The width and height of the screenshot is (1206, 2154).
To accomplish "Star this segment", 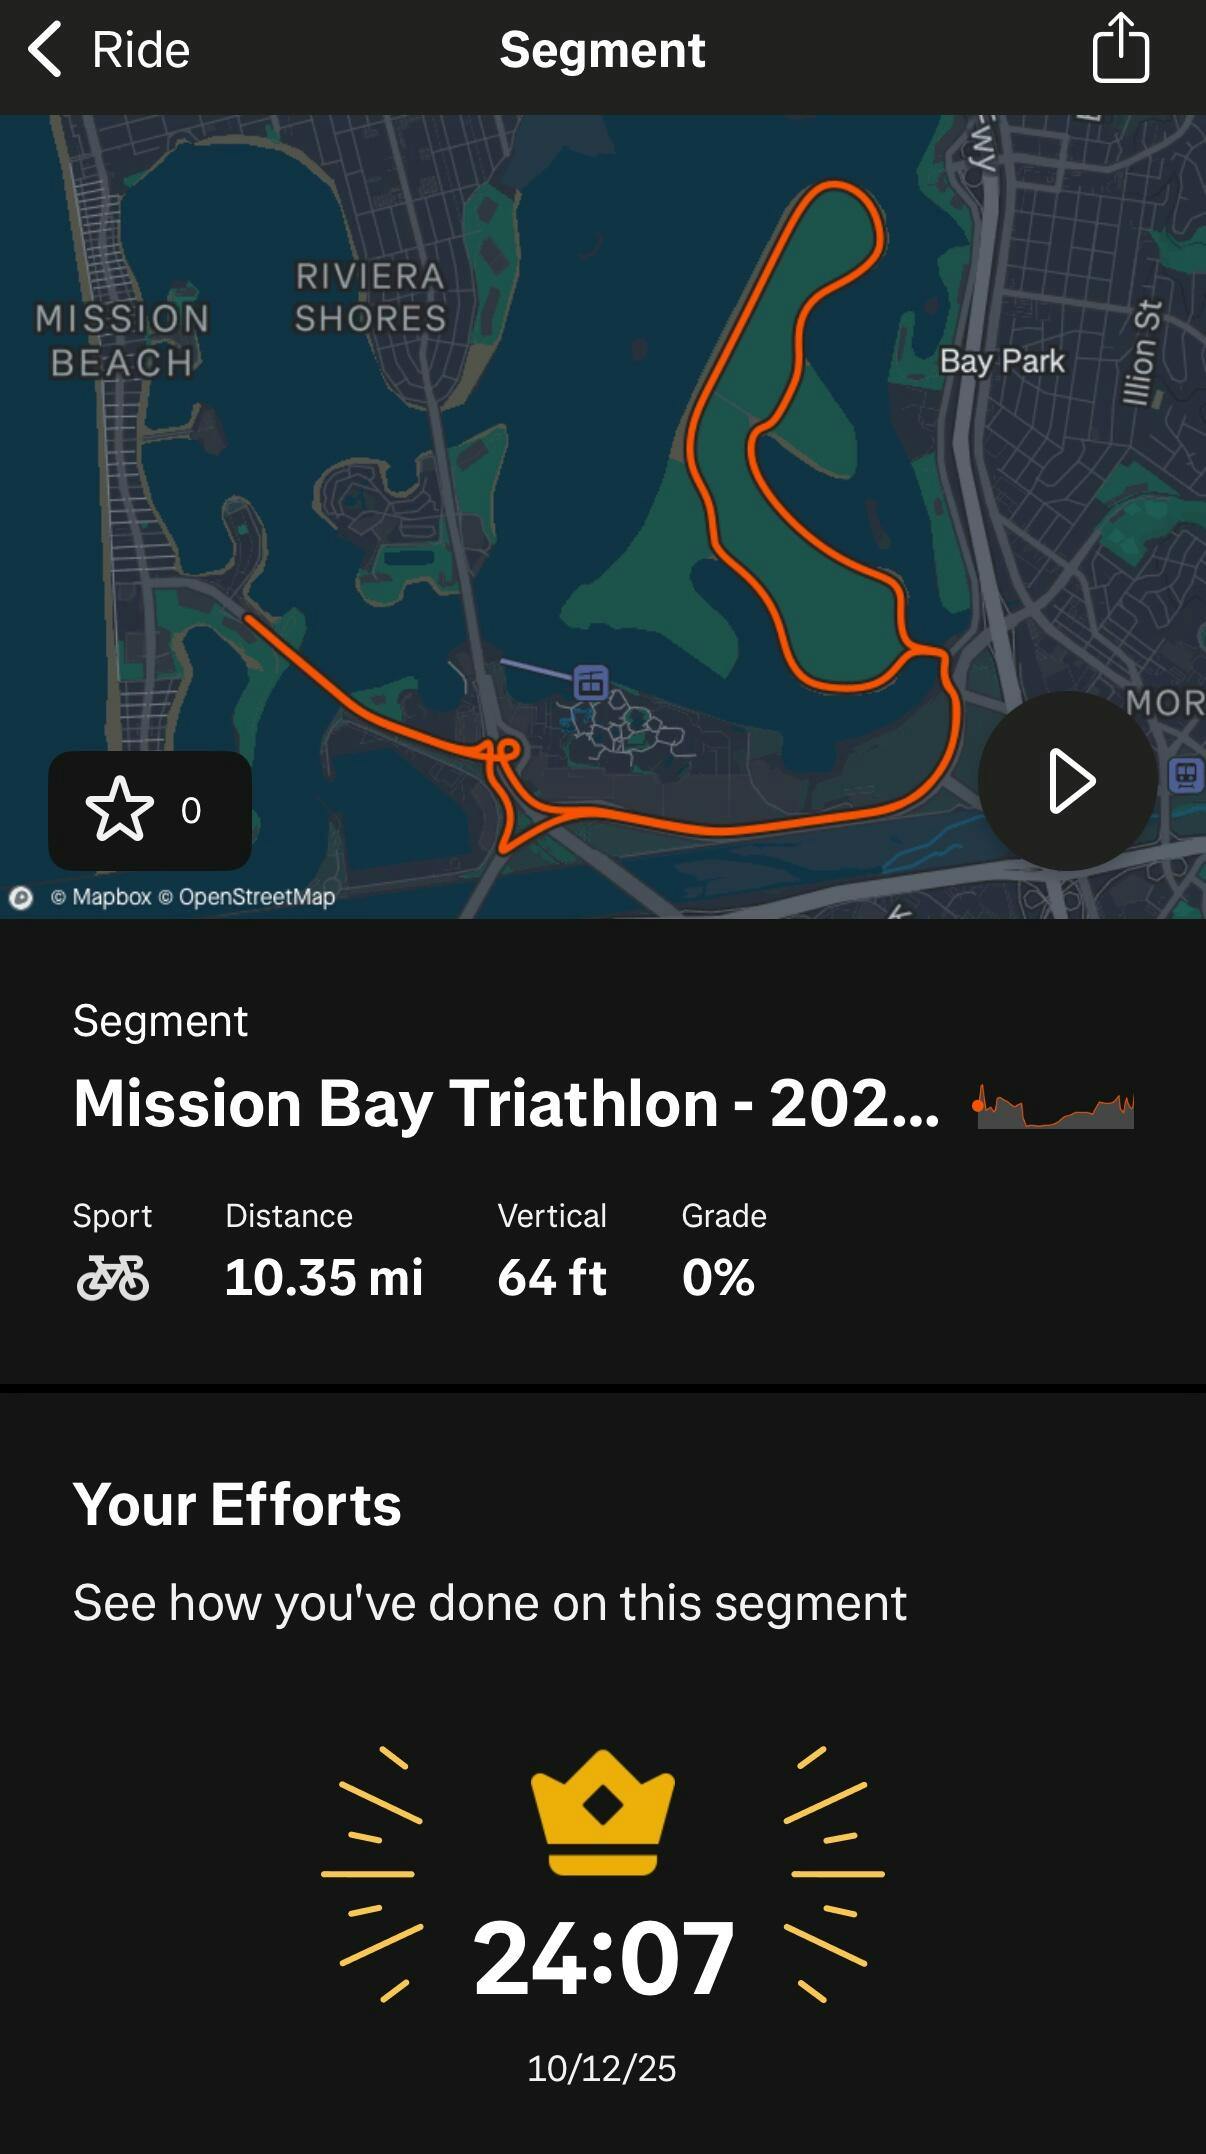I will (120, 810).
